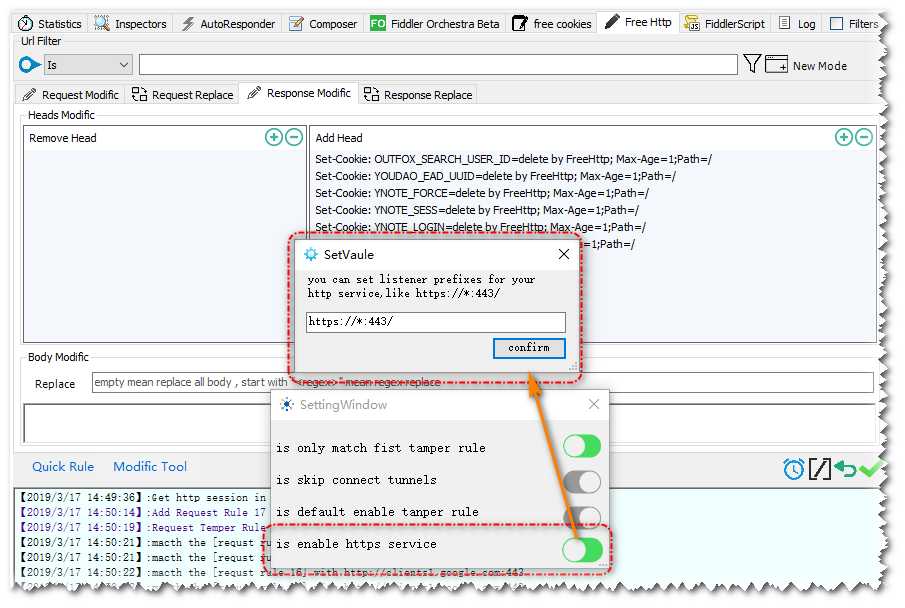905x608 pixels.
Task: Switch to Response Replace tab
Action: tap(418, 95)
